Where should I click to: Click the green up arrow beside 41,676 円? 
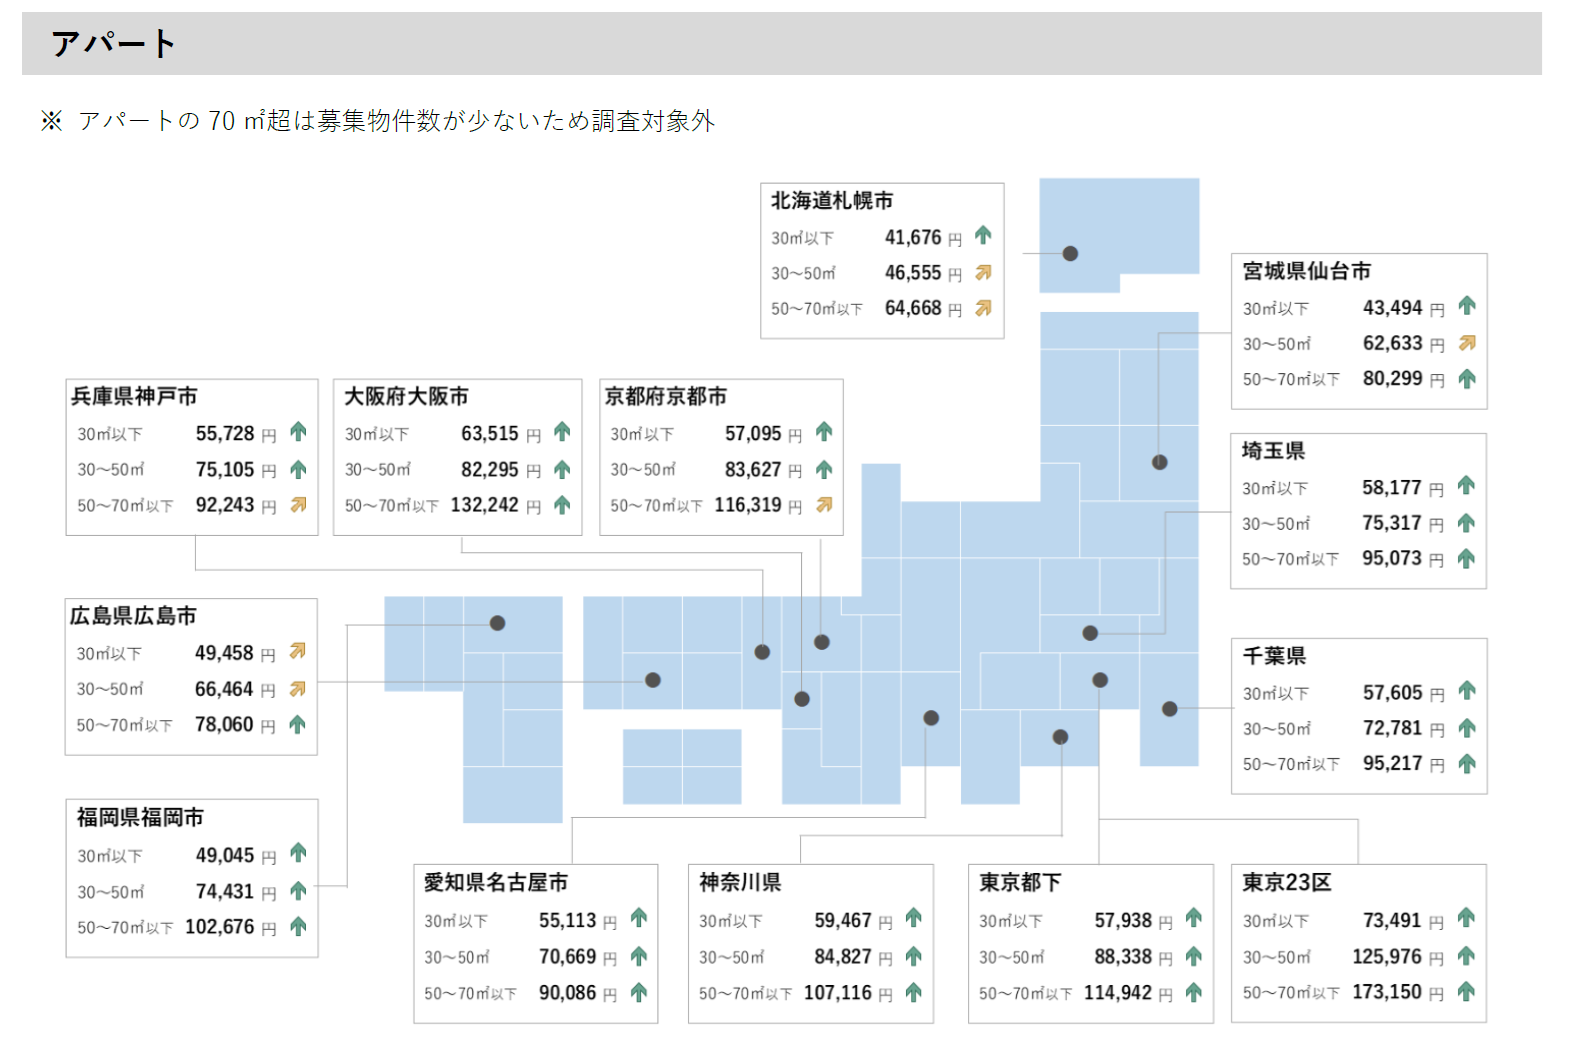click(x=983, y=236)
